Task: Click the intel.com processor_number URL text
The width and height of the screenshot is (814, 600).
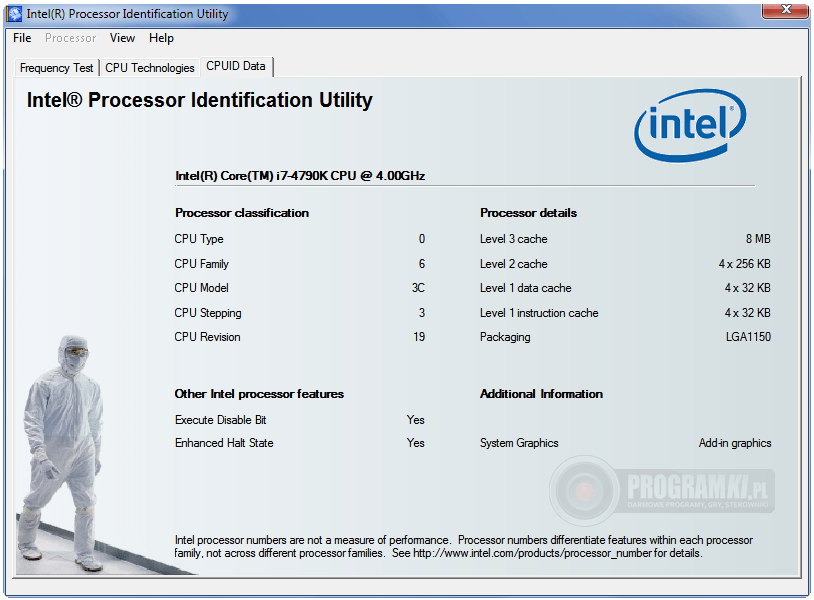Action: 532,553
